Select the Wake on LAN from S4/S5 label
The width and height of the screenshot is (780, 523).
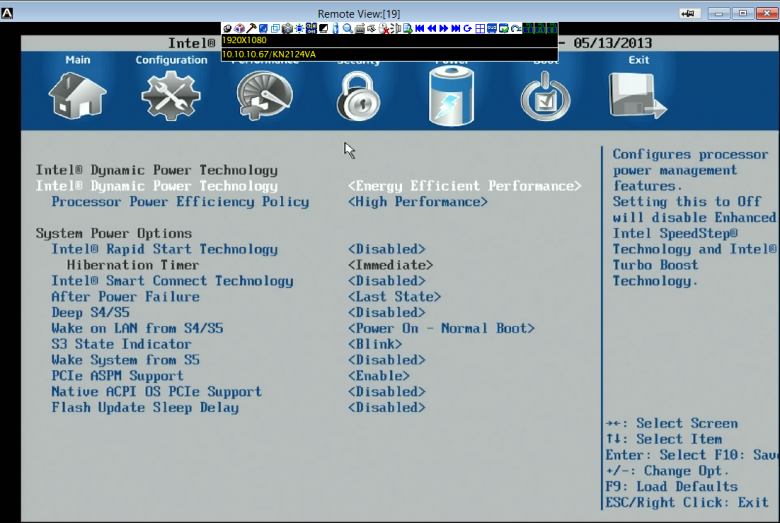pyautogui.click(x=137, y=328)
